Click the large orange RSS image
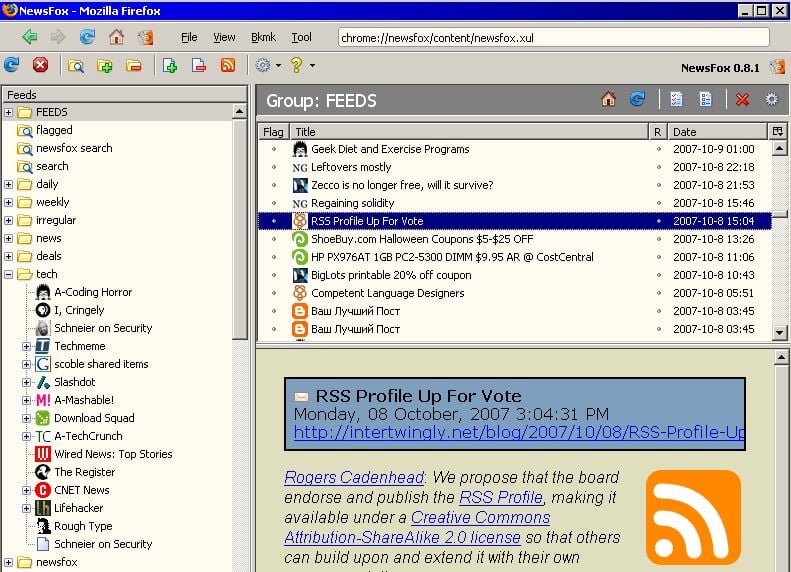The height and width of the screenshot is (572, 791). tap(693, 518)
